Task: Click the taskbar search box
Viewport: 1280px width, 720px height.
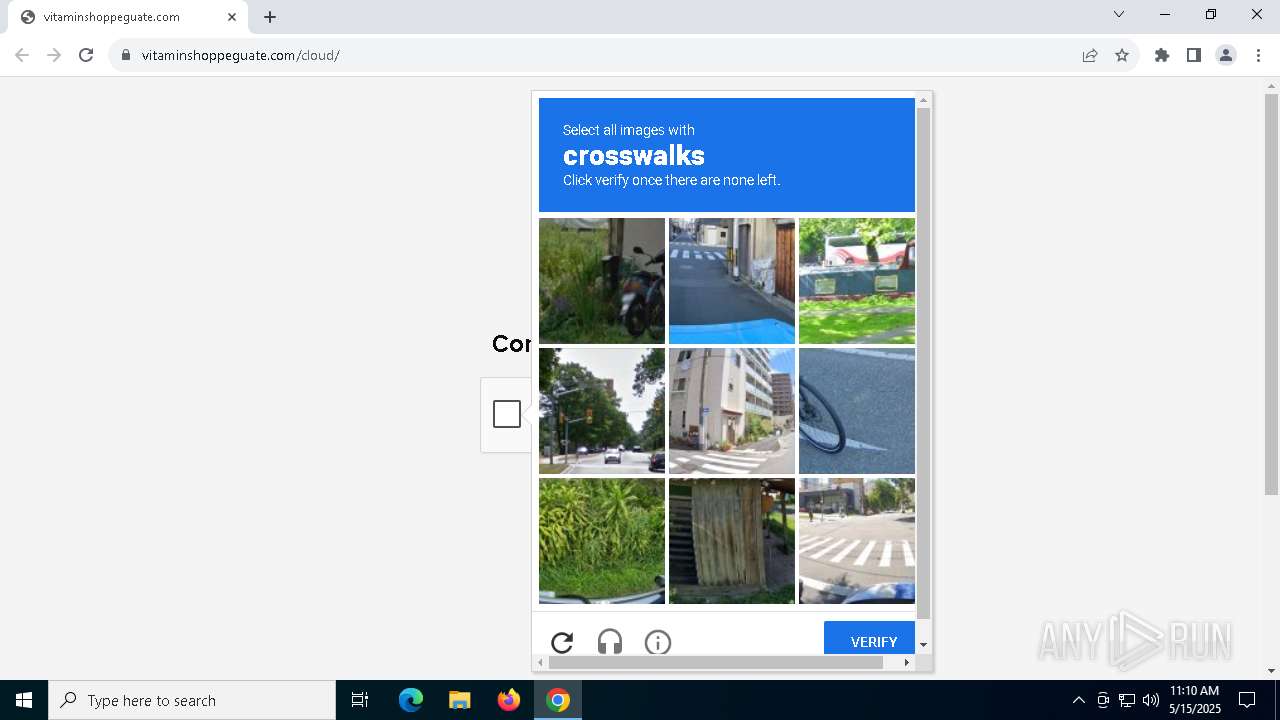Action: pos(192,700)
